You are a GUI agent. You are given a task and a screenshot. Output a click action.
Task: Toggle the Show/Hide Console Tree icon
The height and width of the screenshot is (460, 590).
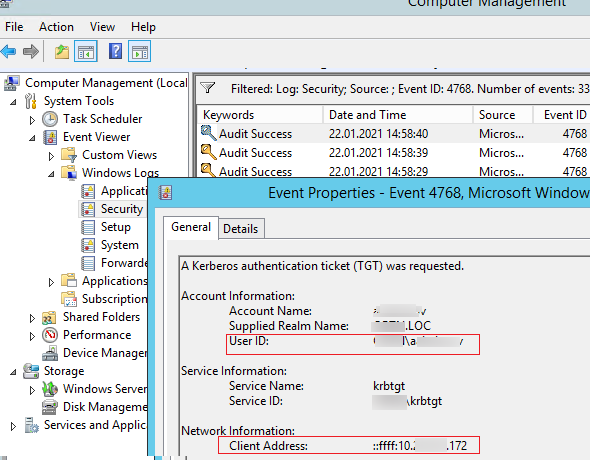[x=86, y=51]
